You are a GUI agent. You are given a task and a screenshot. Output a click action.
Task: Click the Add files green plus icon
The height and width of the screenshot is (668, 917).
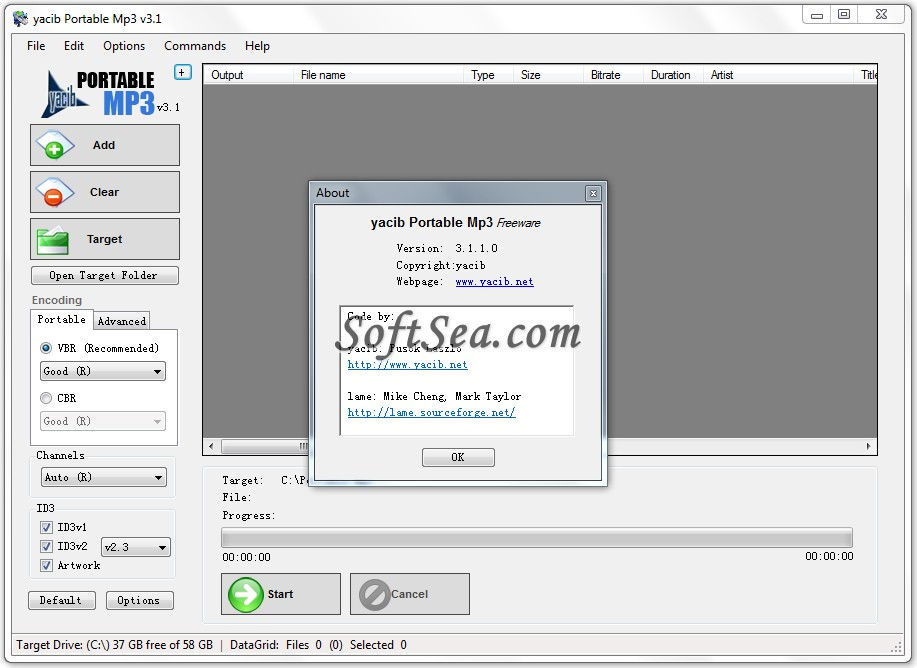(x=54, y=144)
